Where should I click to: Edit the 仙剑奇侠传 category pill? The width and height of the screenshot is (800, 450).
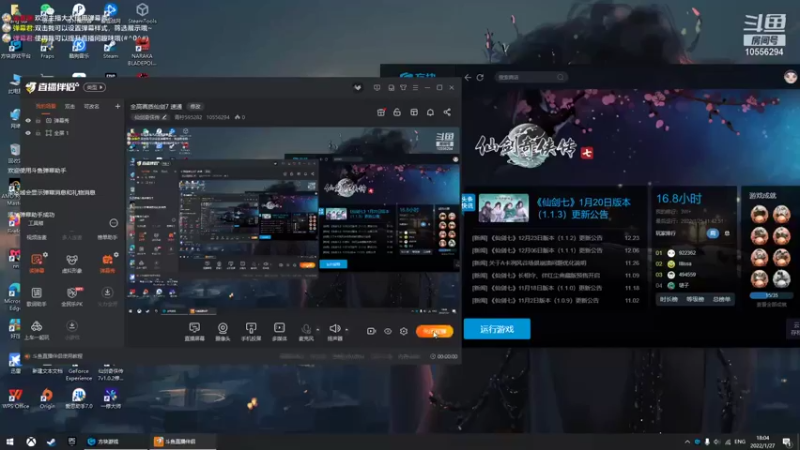(x=149, y=117)
